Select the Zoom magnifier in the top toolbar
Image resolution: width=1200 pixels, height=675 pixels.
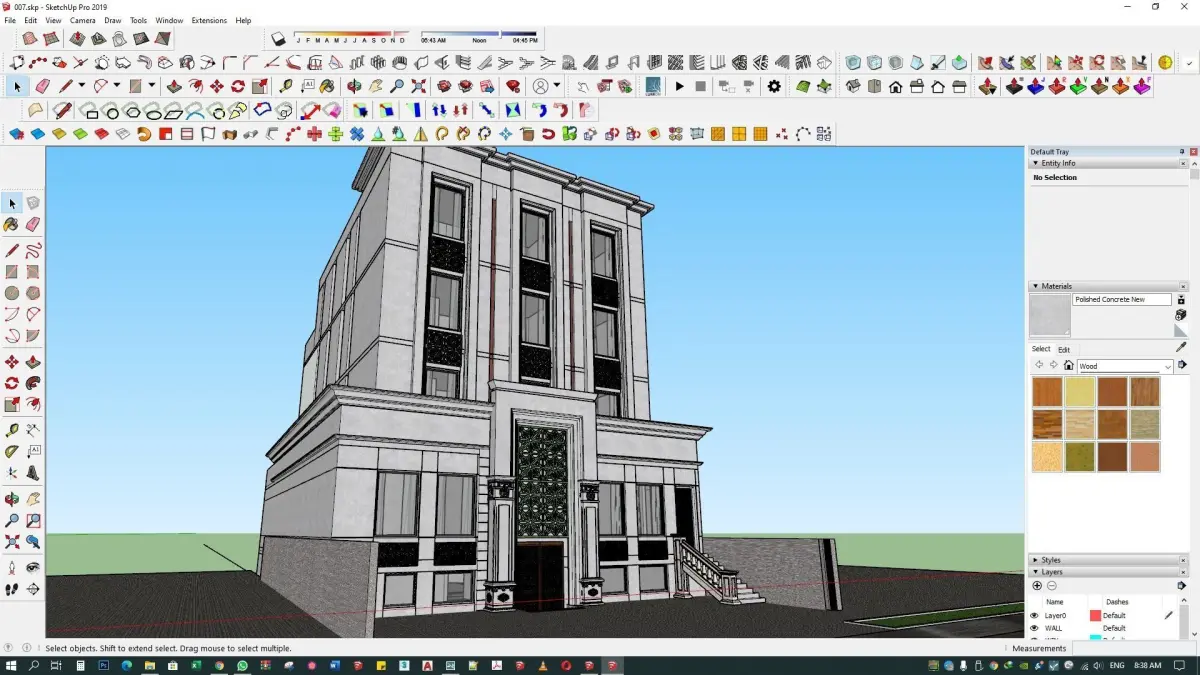(x=397, y=87)
